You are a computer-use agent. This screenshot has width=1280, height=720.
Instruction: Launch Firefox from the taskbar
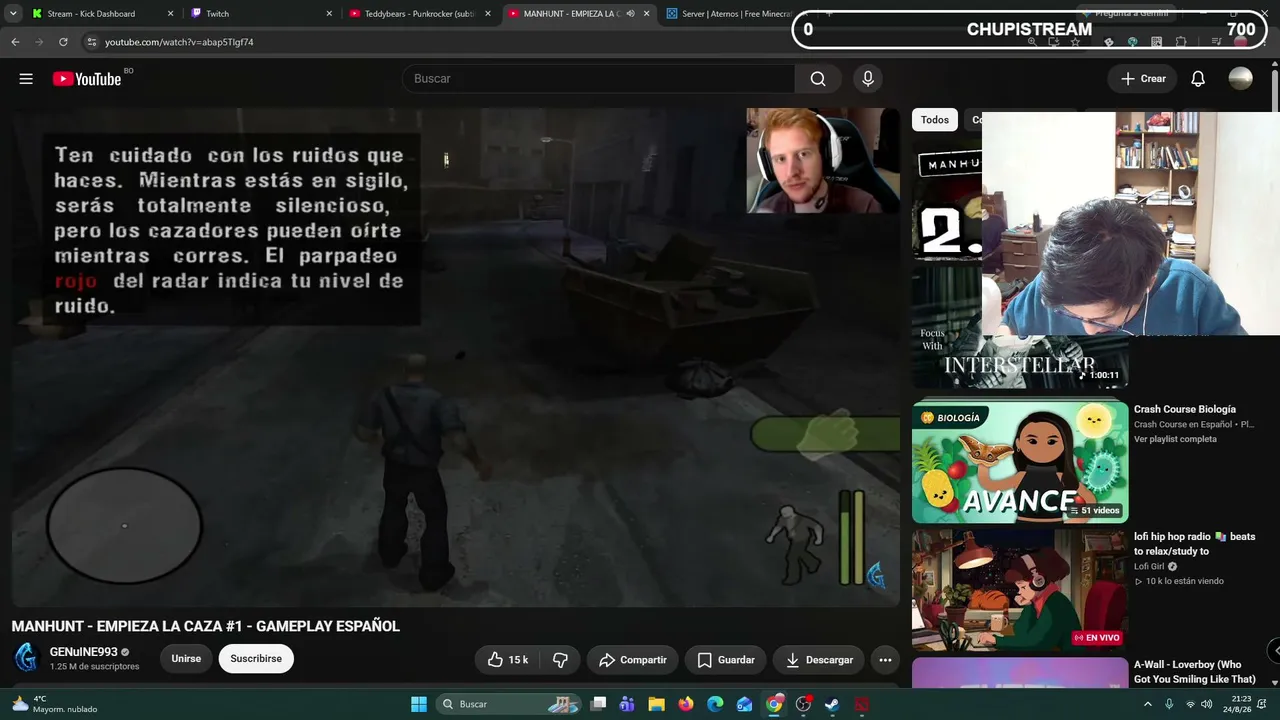click(x=686, y=704)
